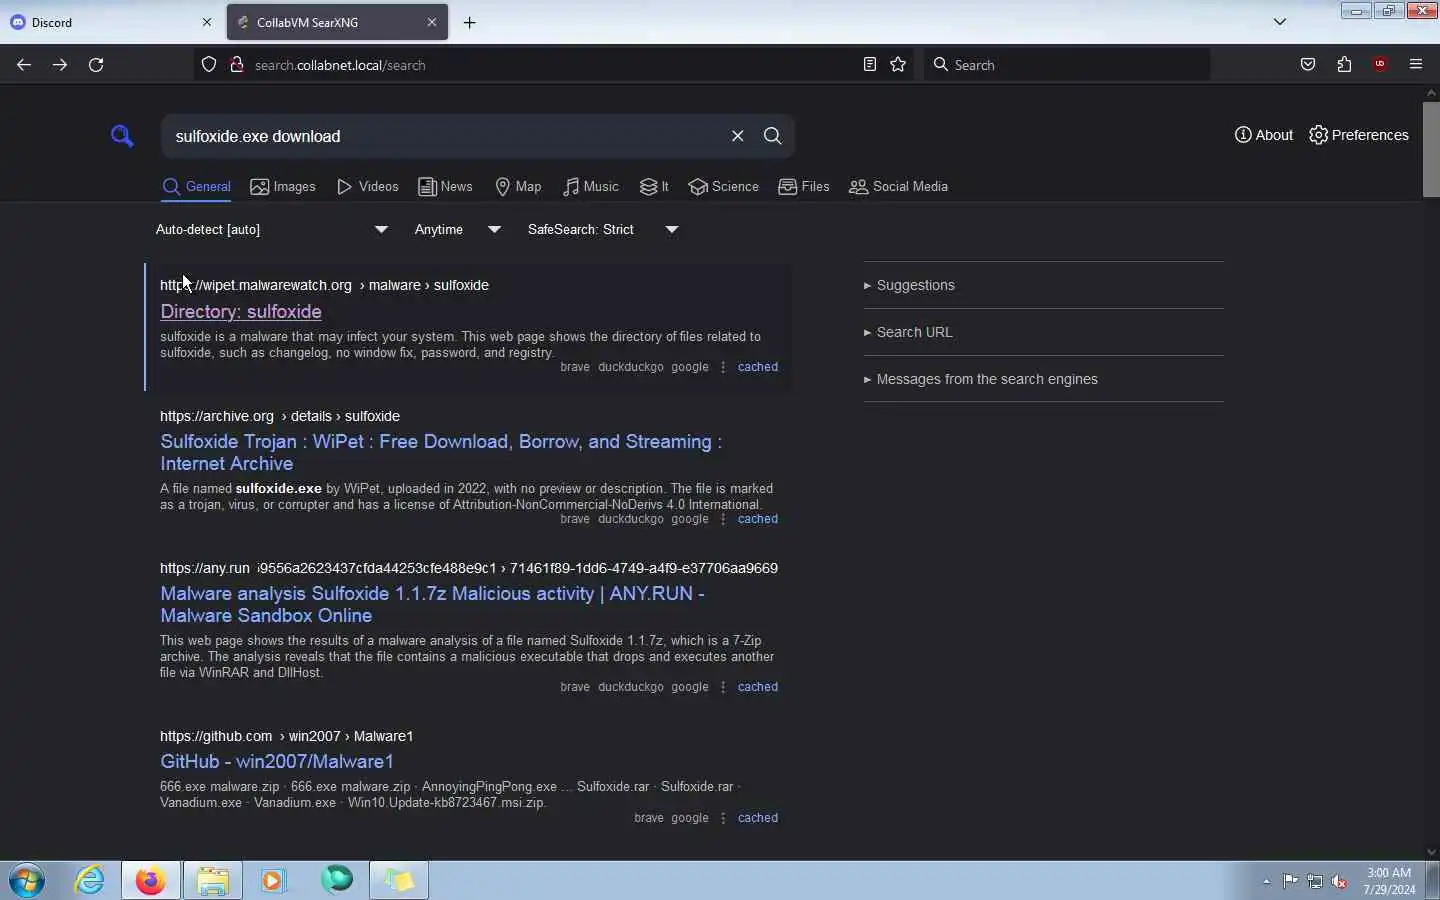The width and height of the screenshot is (1440, 900).
Task: Switch to Files category tab
Action: (x=804, y=187)
